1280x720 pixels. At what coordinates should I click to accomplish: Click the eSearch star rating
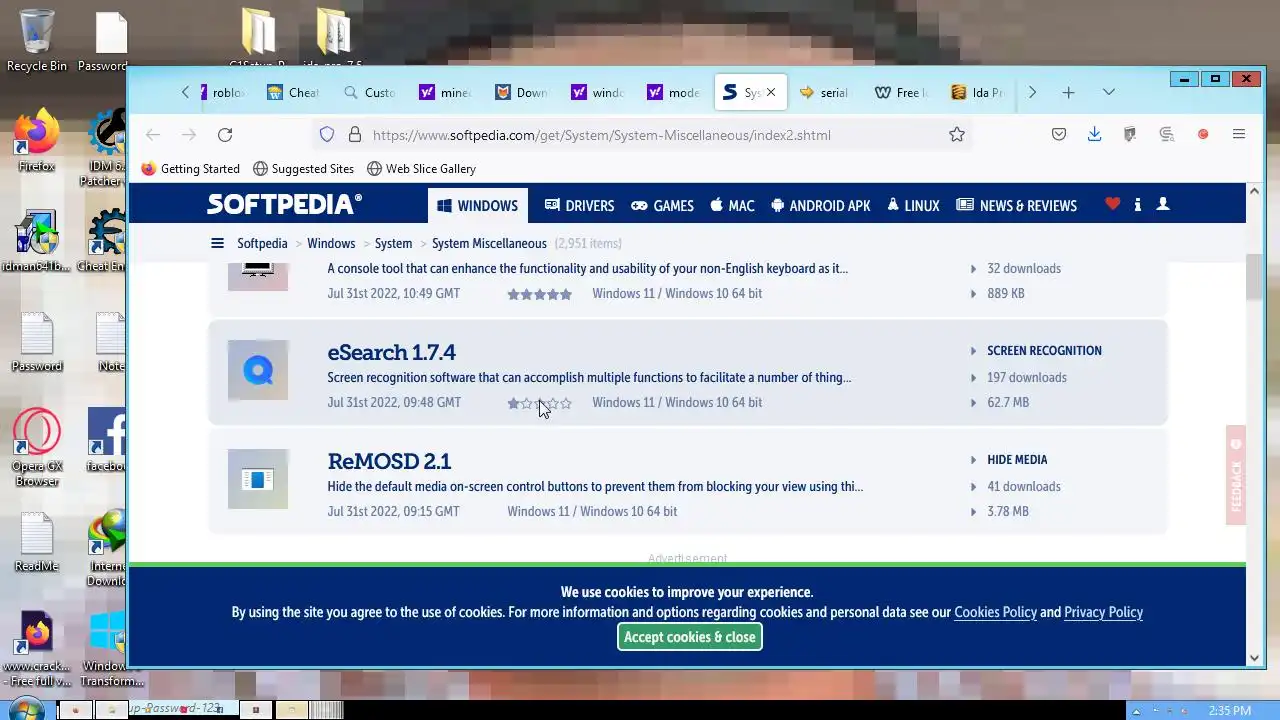click(x=539, y=403)
